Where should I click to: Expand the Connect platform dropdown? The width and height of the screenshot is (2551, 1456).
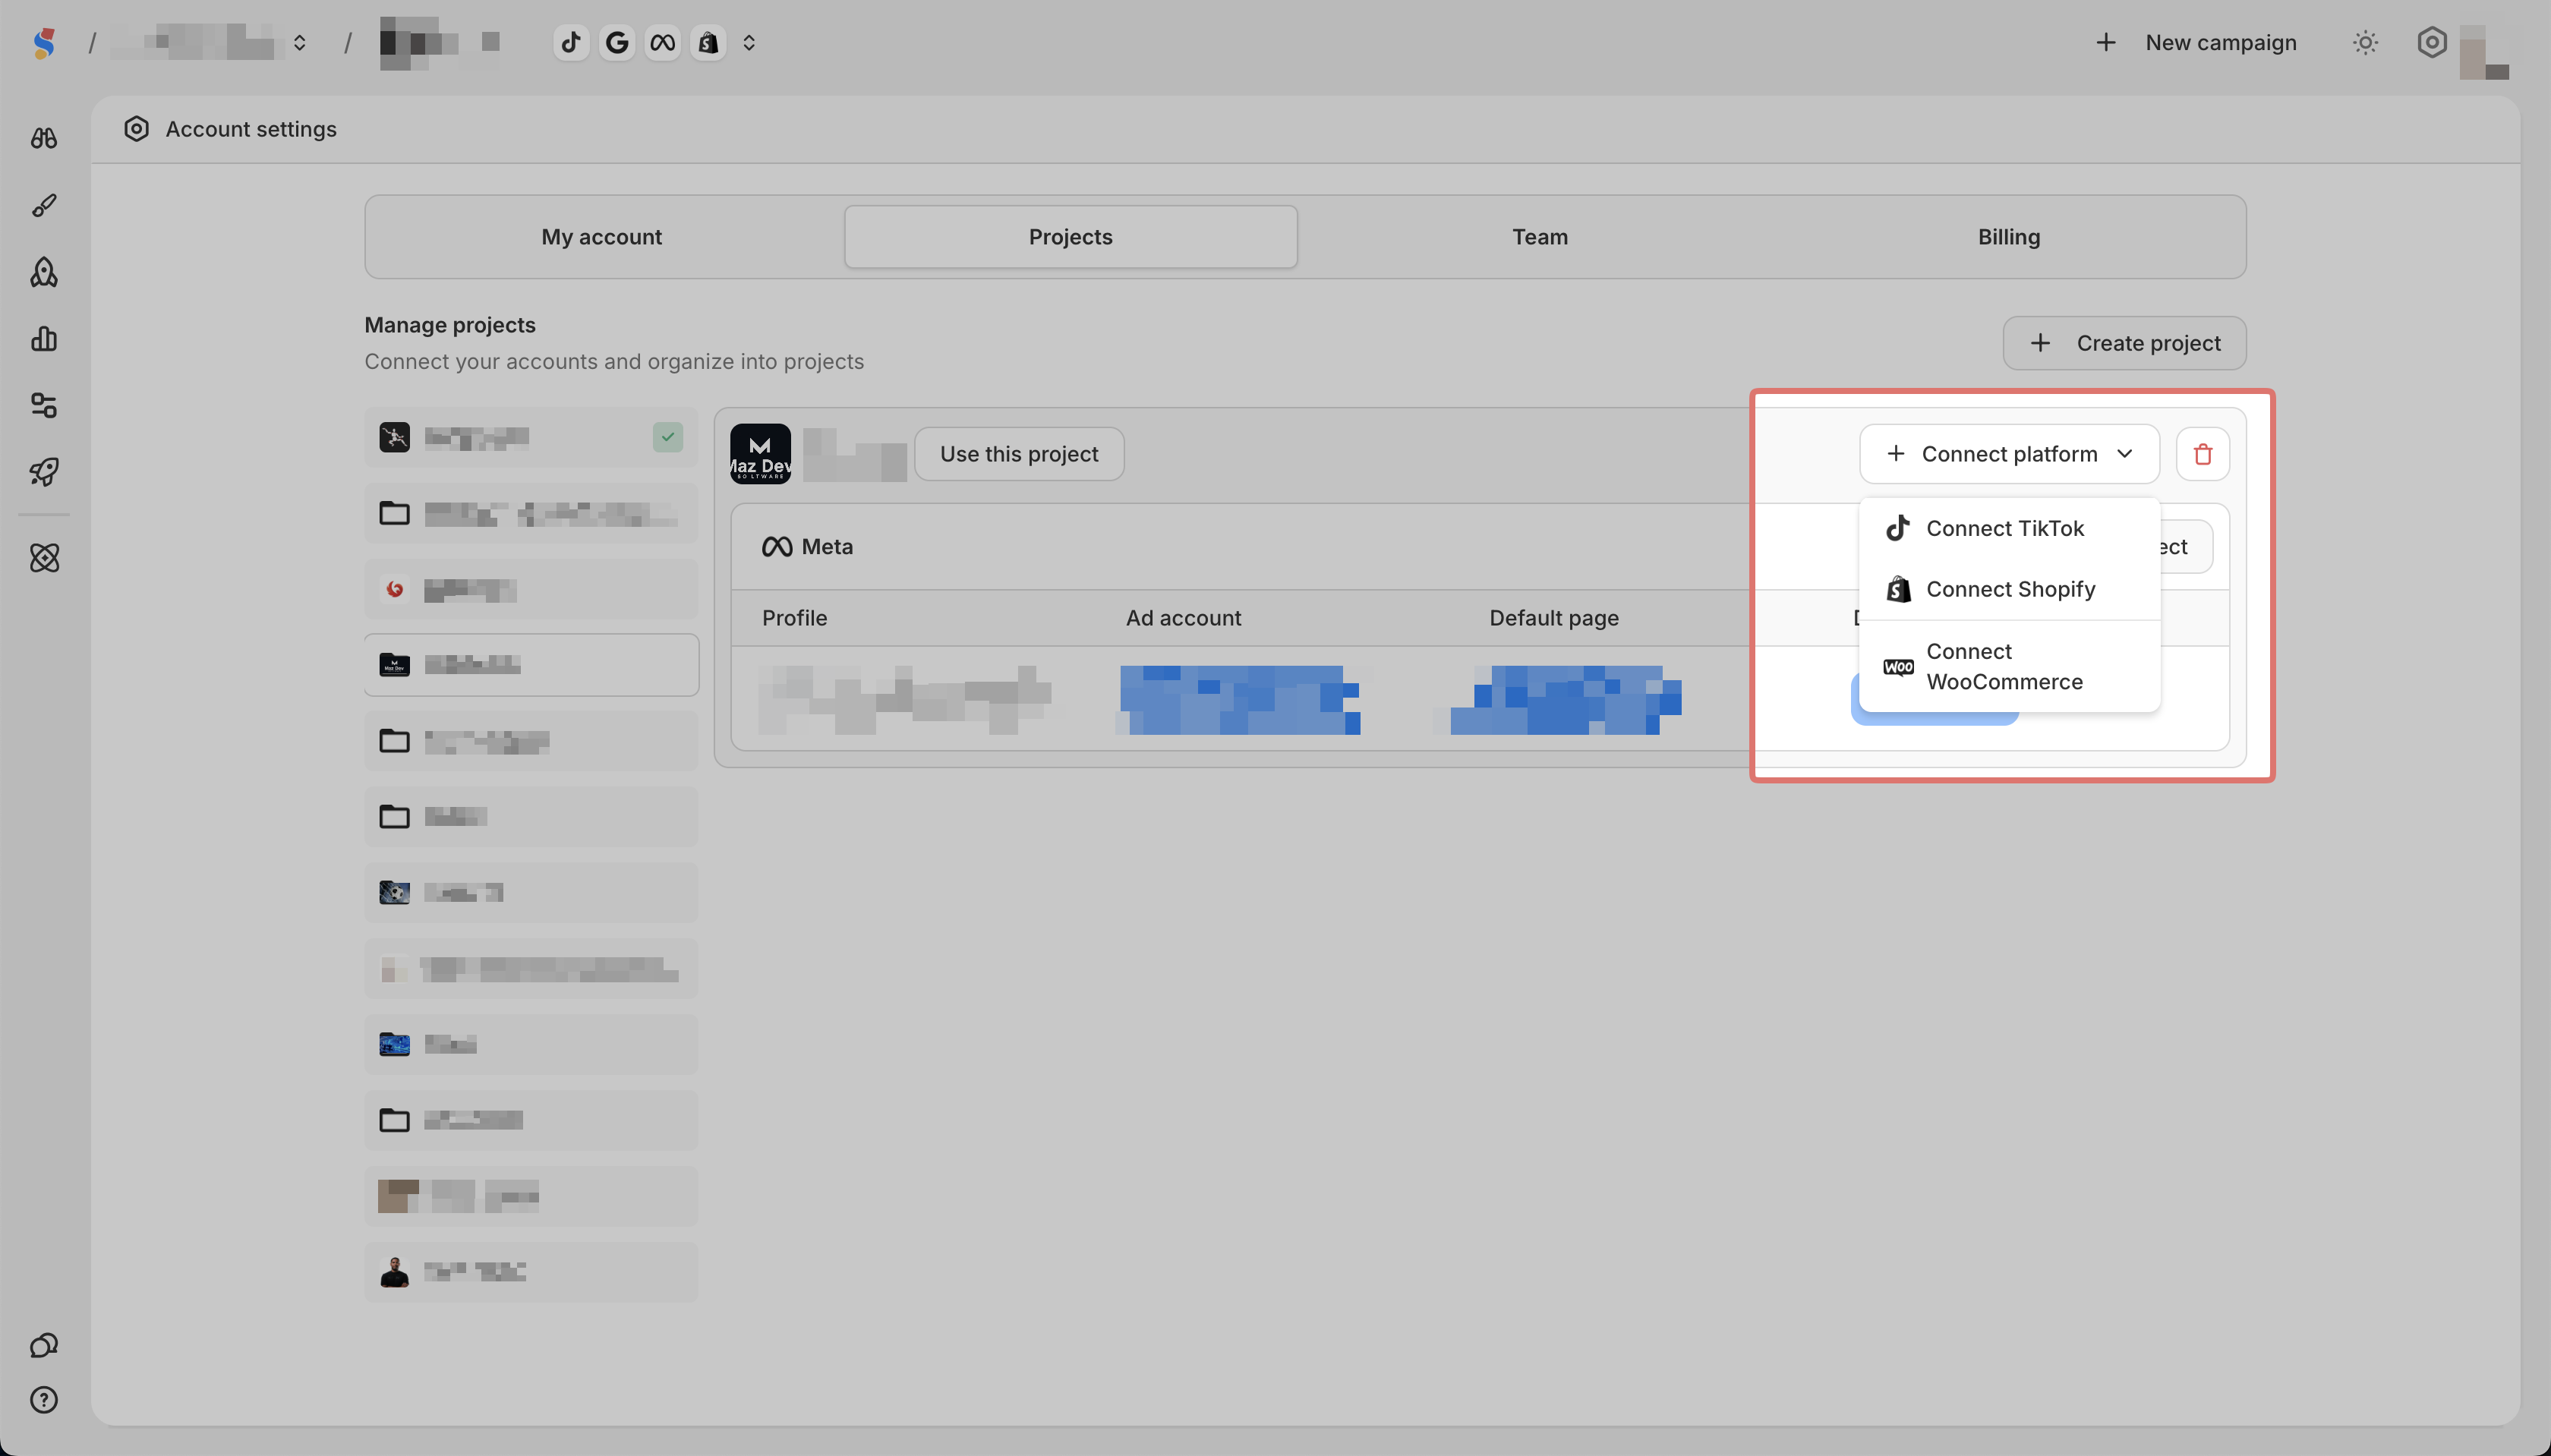(2009, 454)
